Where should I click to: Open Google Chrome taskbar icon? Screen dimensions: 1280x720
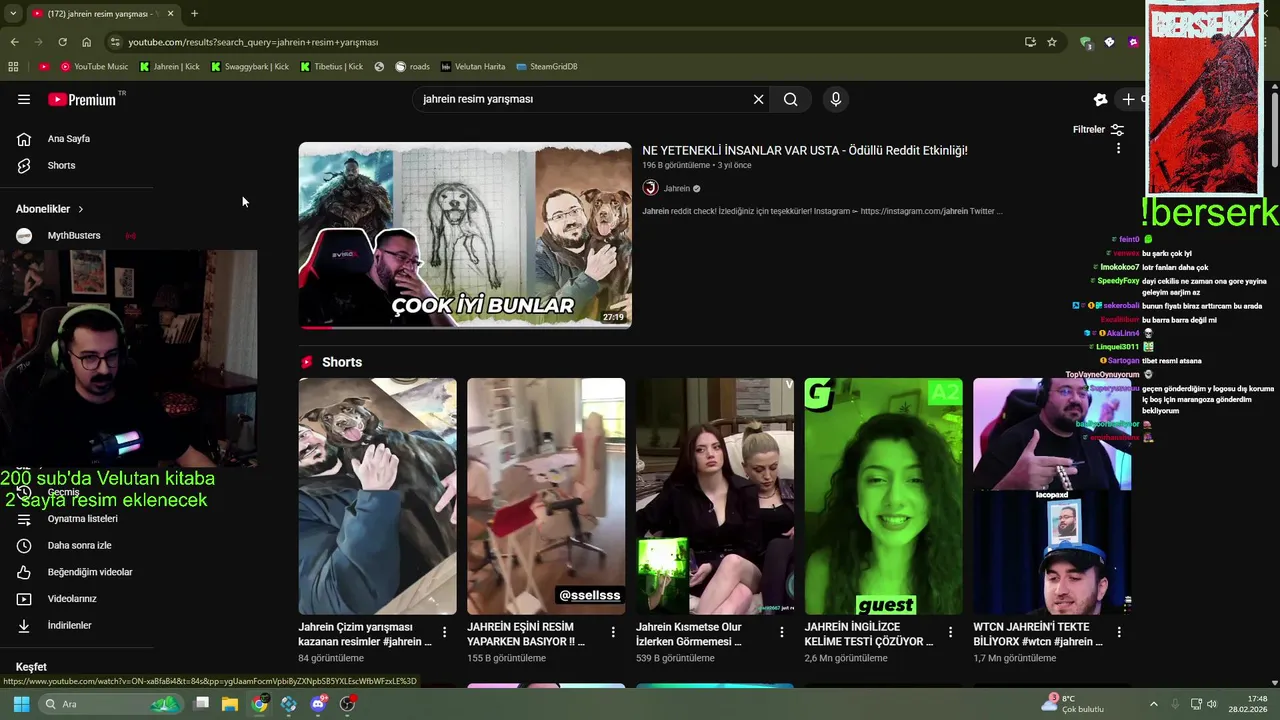click(x=260, y=704)
